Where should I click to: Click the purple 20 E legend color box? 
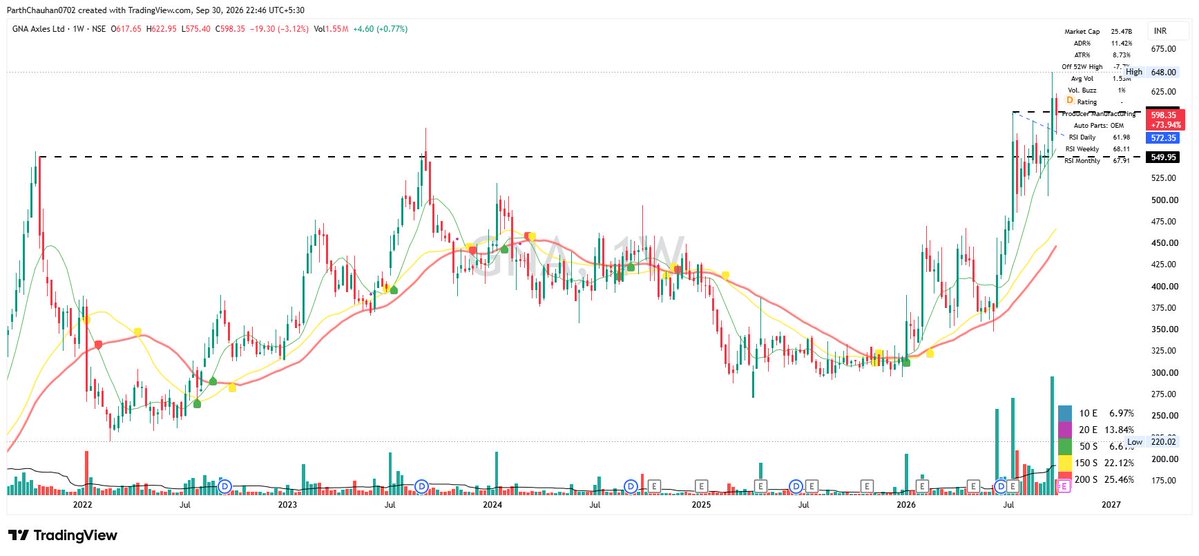pyautogui.click(x=1064, y=430)
